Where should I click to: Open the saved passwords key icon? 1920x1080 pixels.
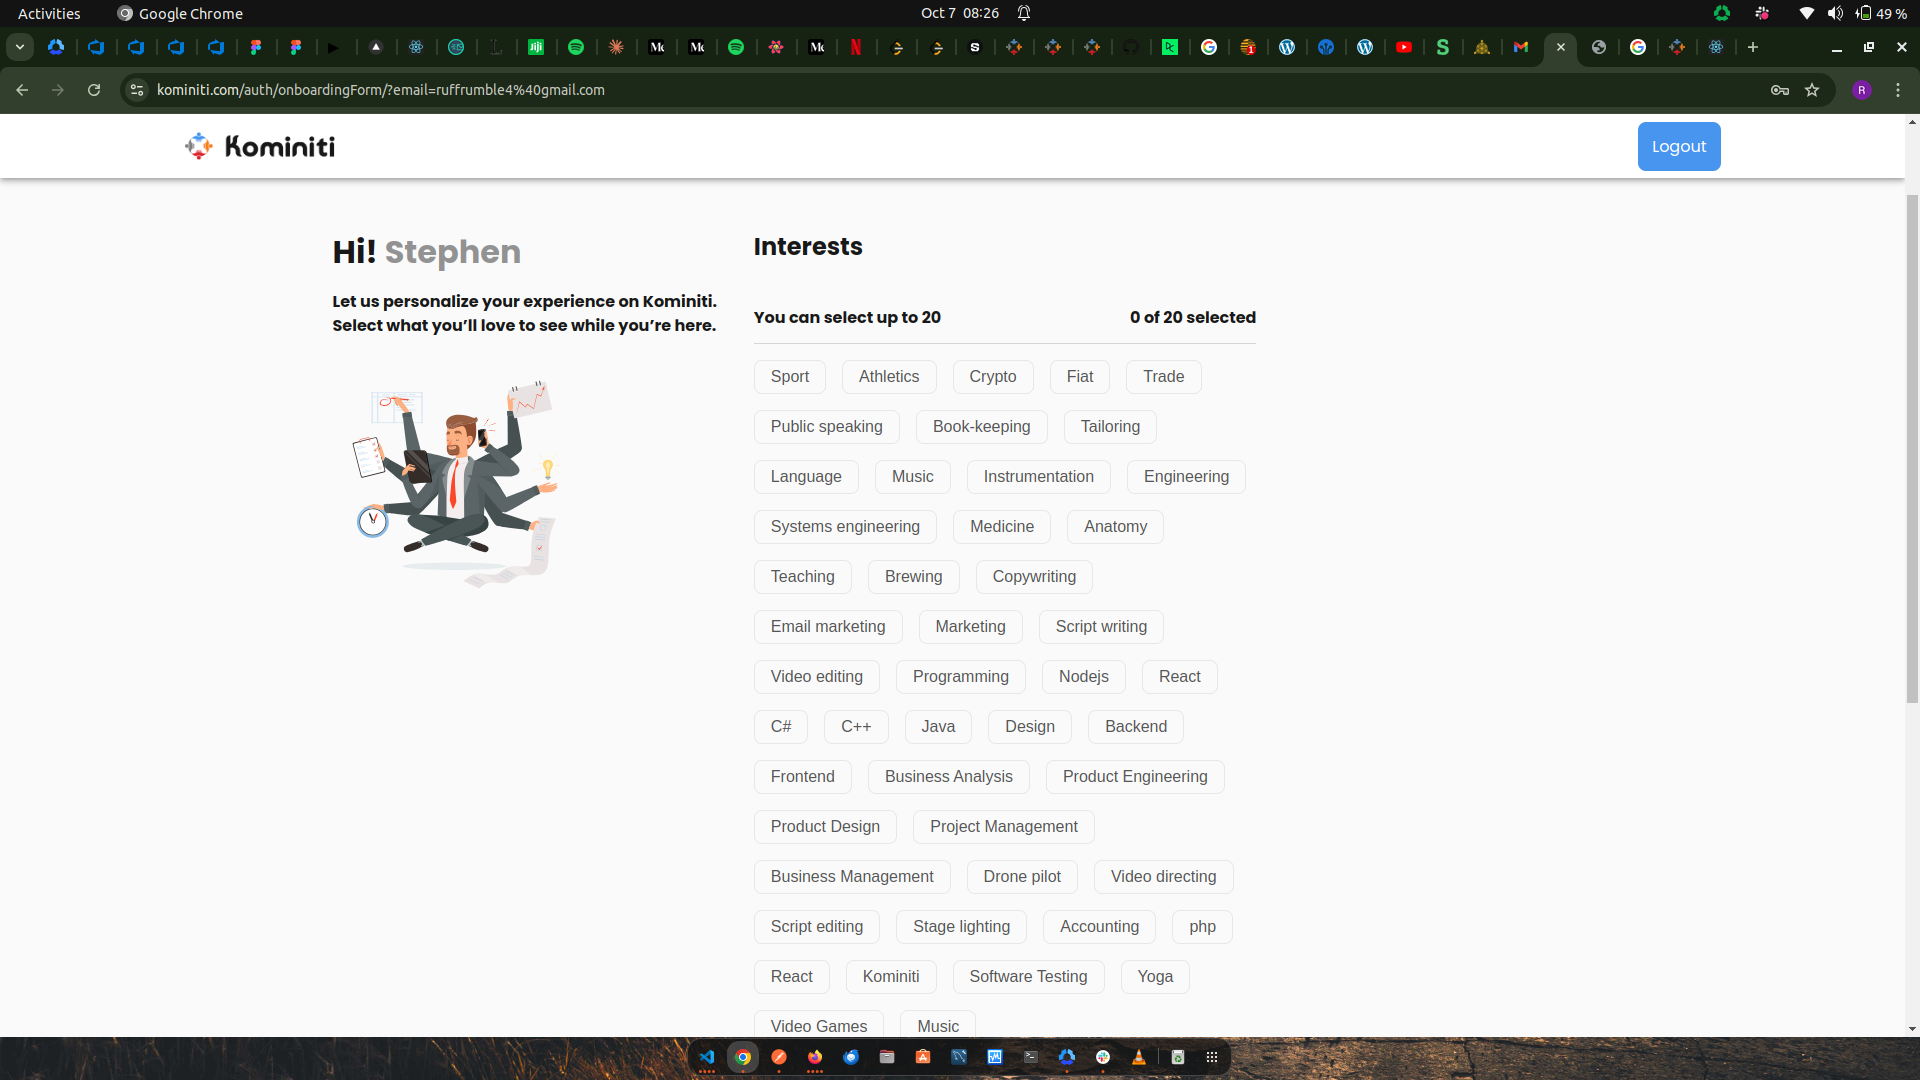pos(1780,90)
